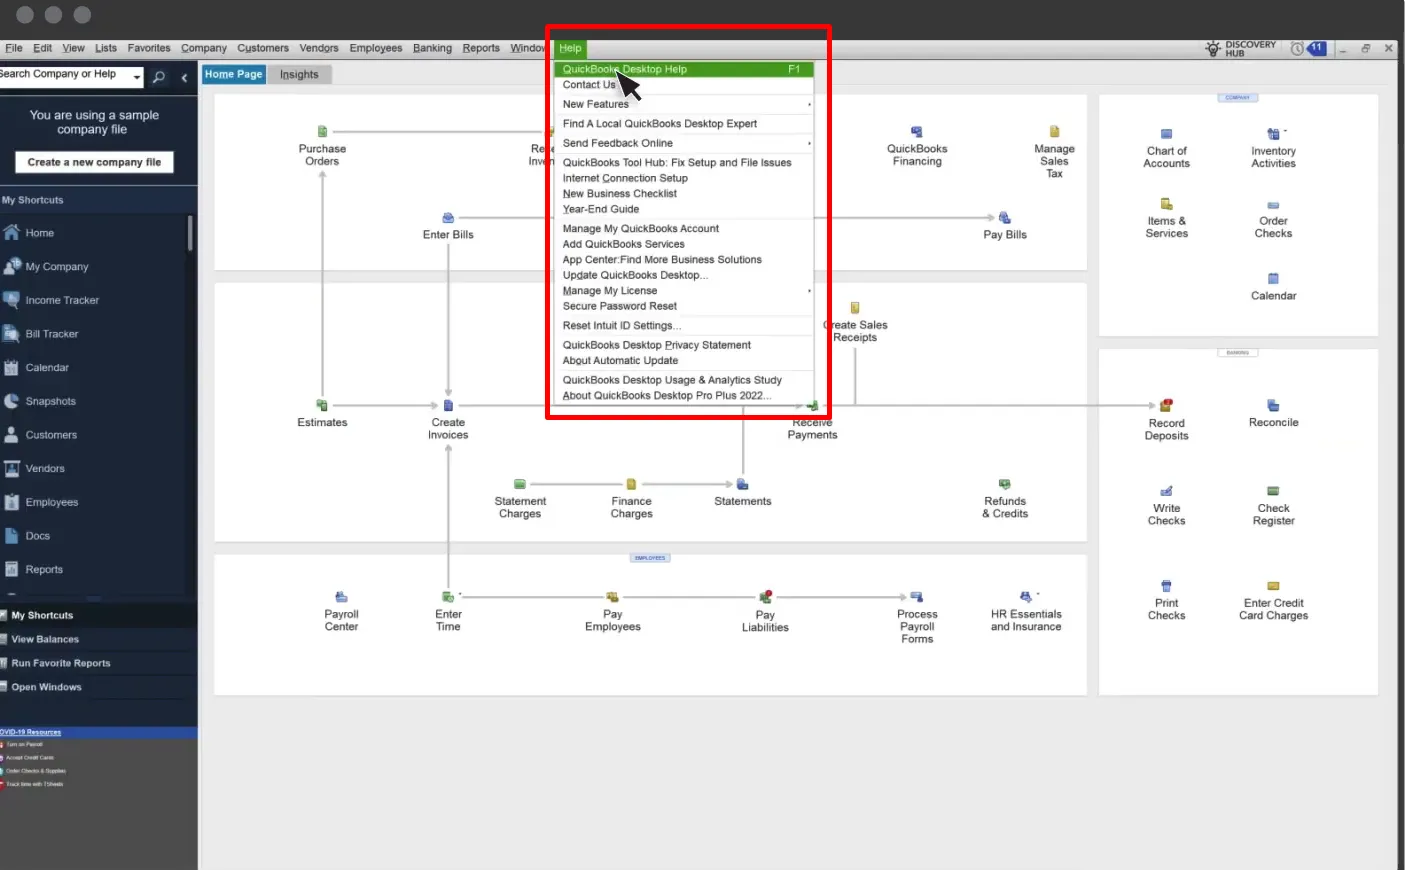Open the Open Windows sidebar section
1405x870 pixels.
point(46,687)
